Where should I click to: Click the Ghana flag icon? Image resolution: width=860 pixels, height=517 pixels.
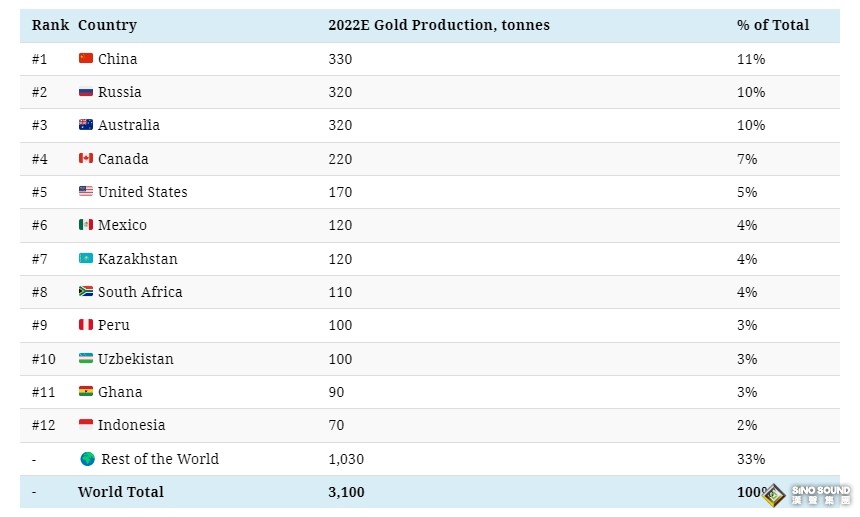pyautogui.click(x=86, y=392)
